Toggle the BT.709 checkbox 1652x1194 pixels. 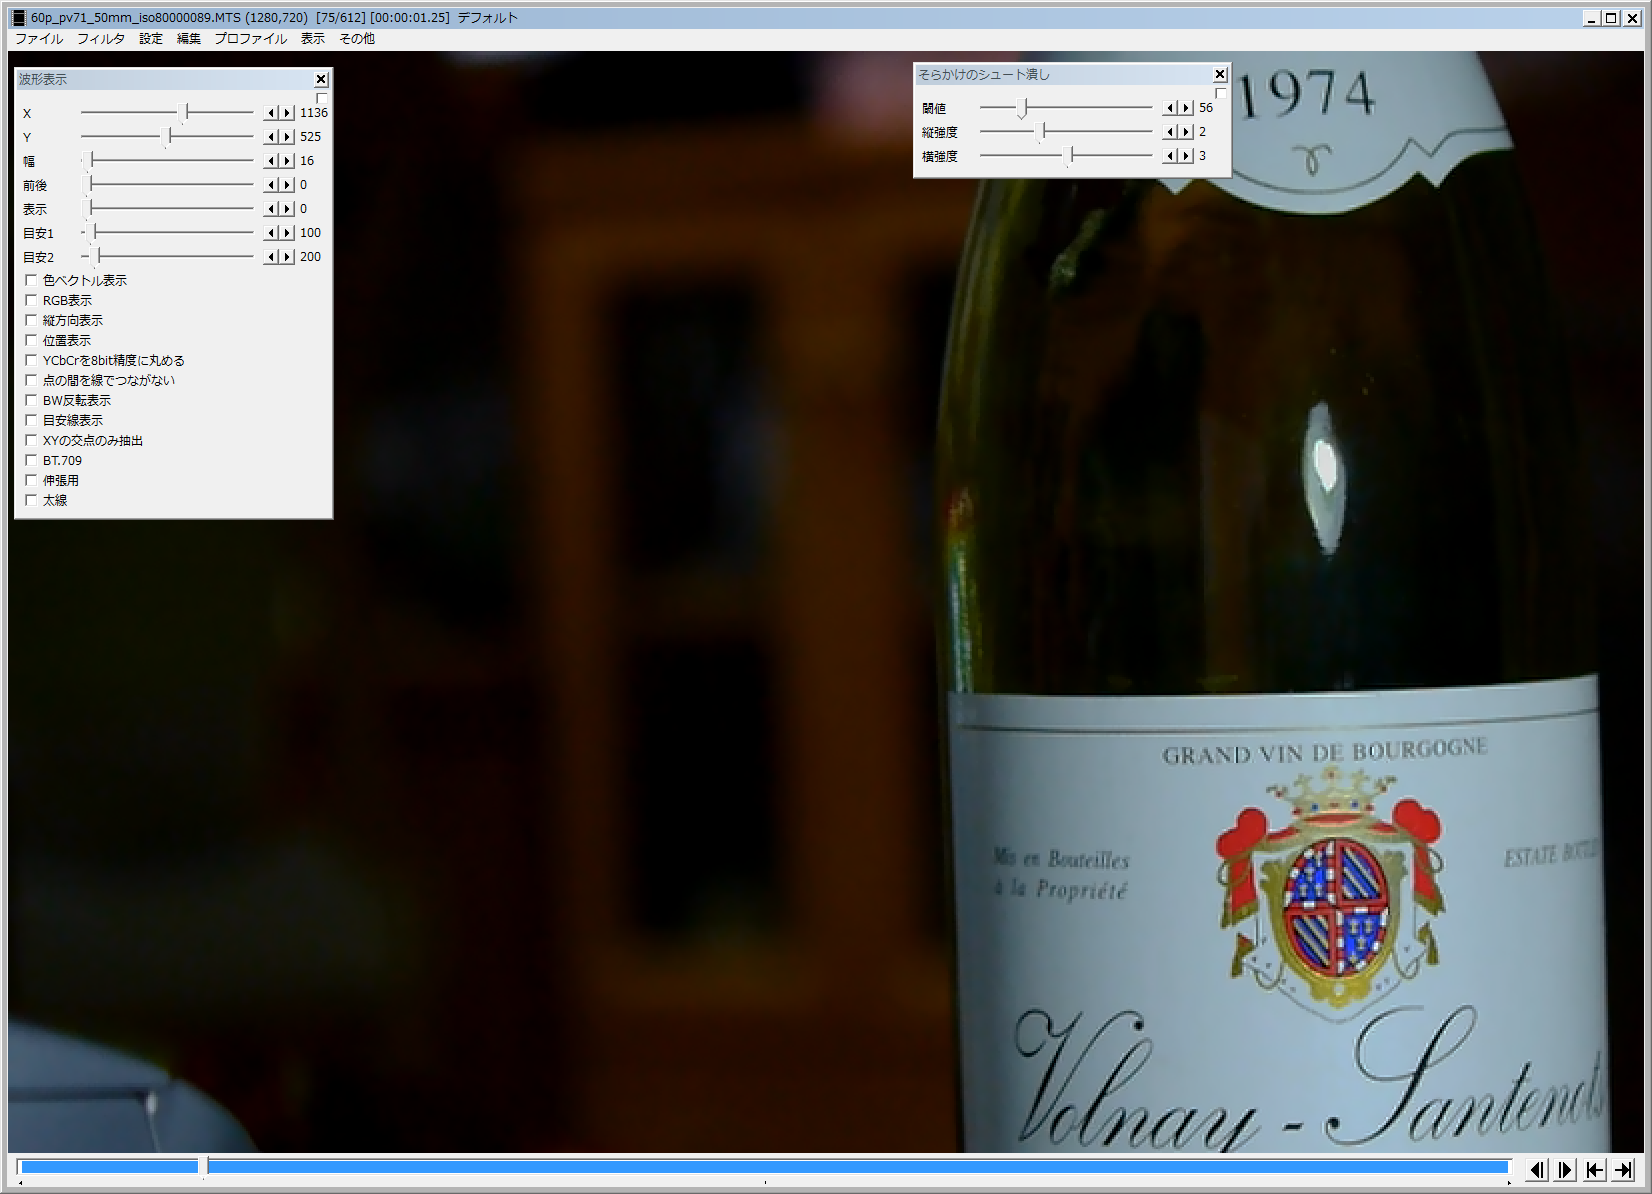tap(31, 461)
